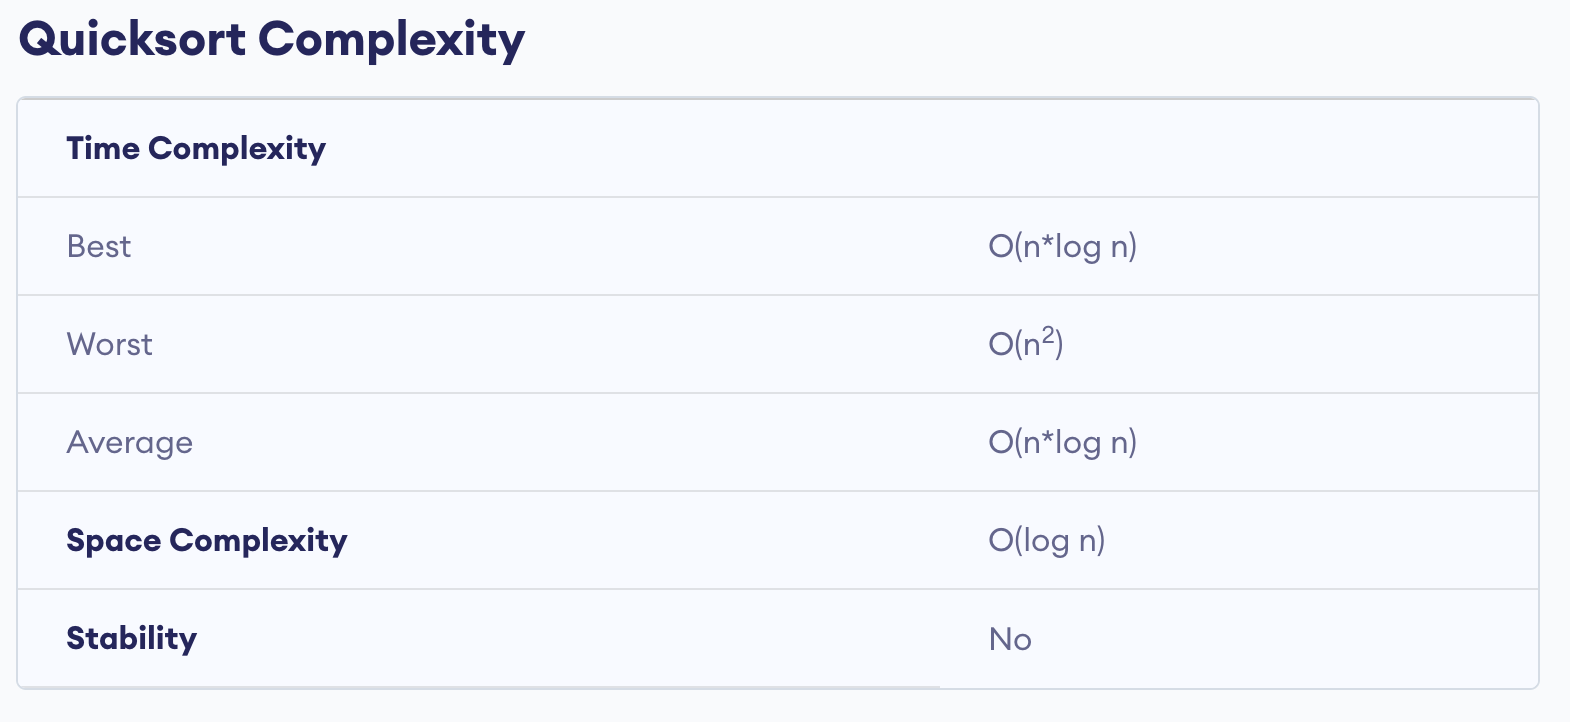Click the Stability value No

tap(1010, 639)
